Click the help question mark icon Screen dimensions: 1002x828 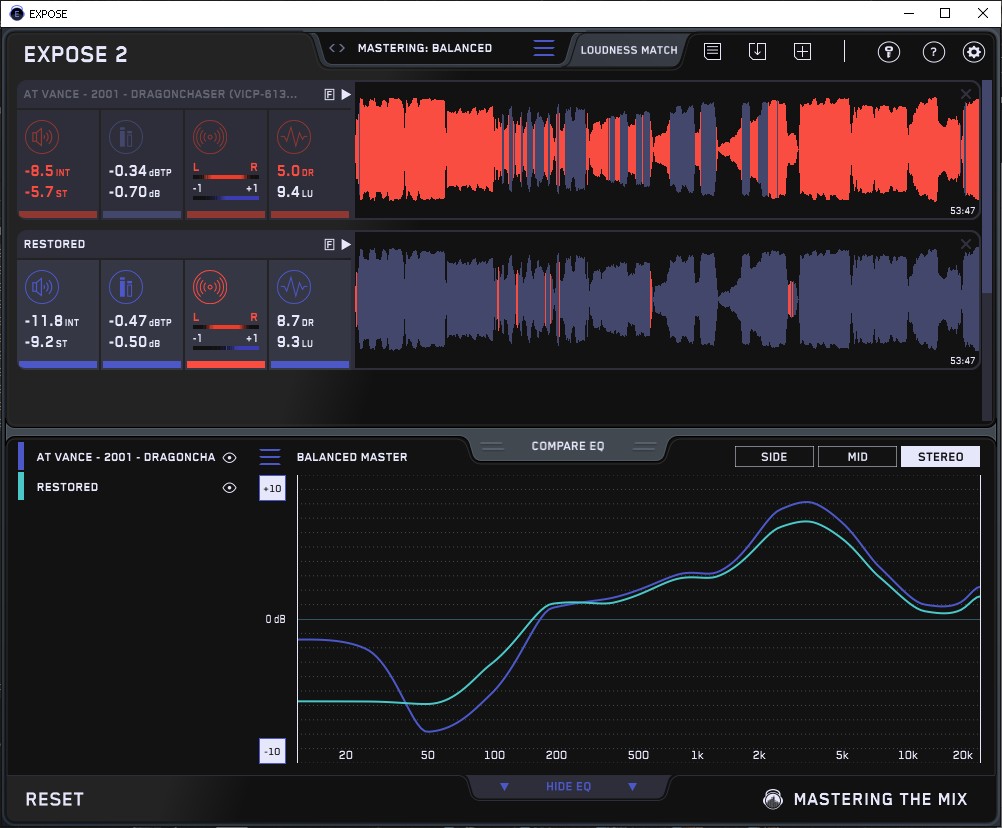point(933,52)
